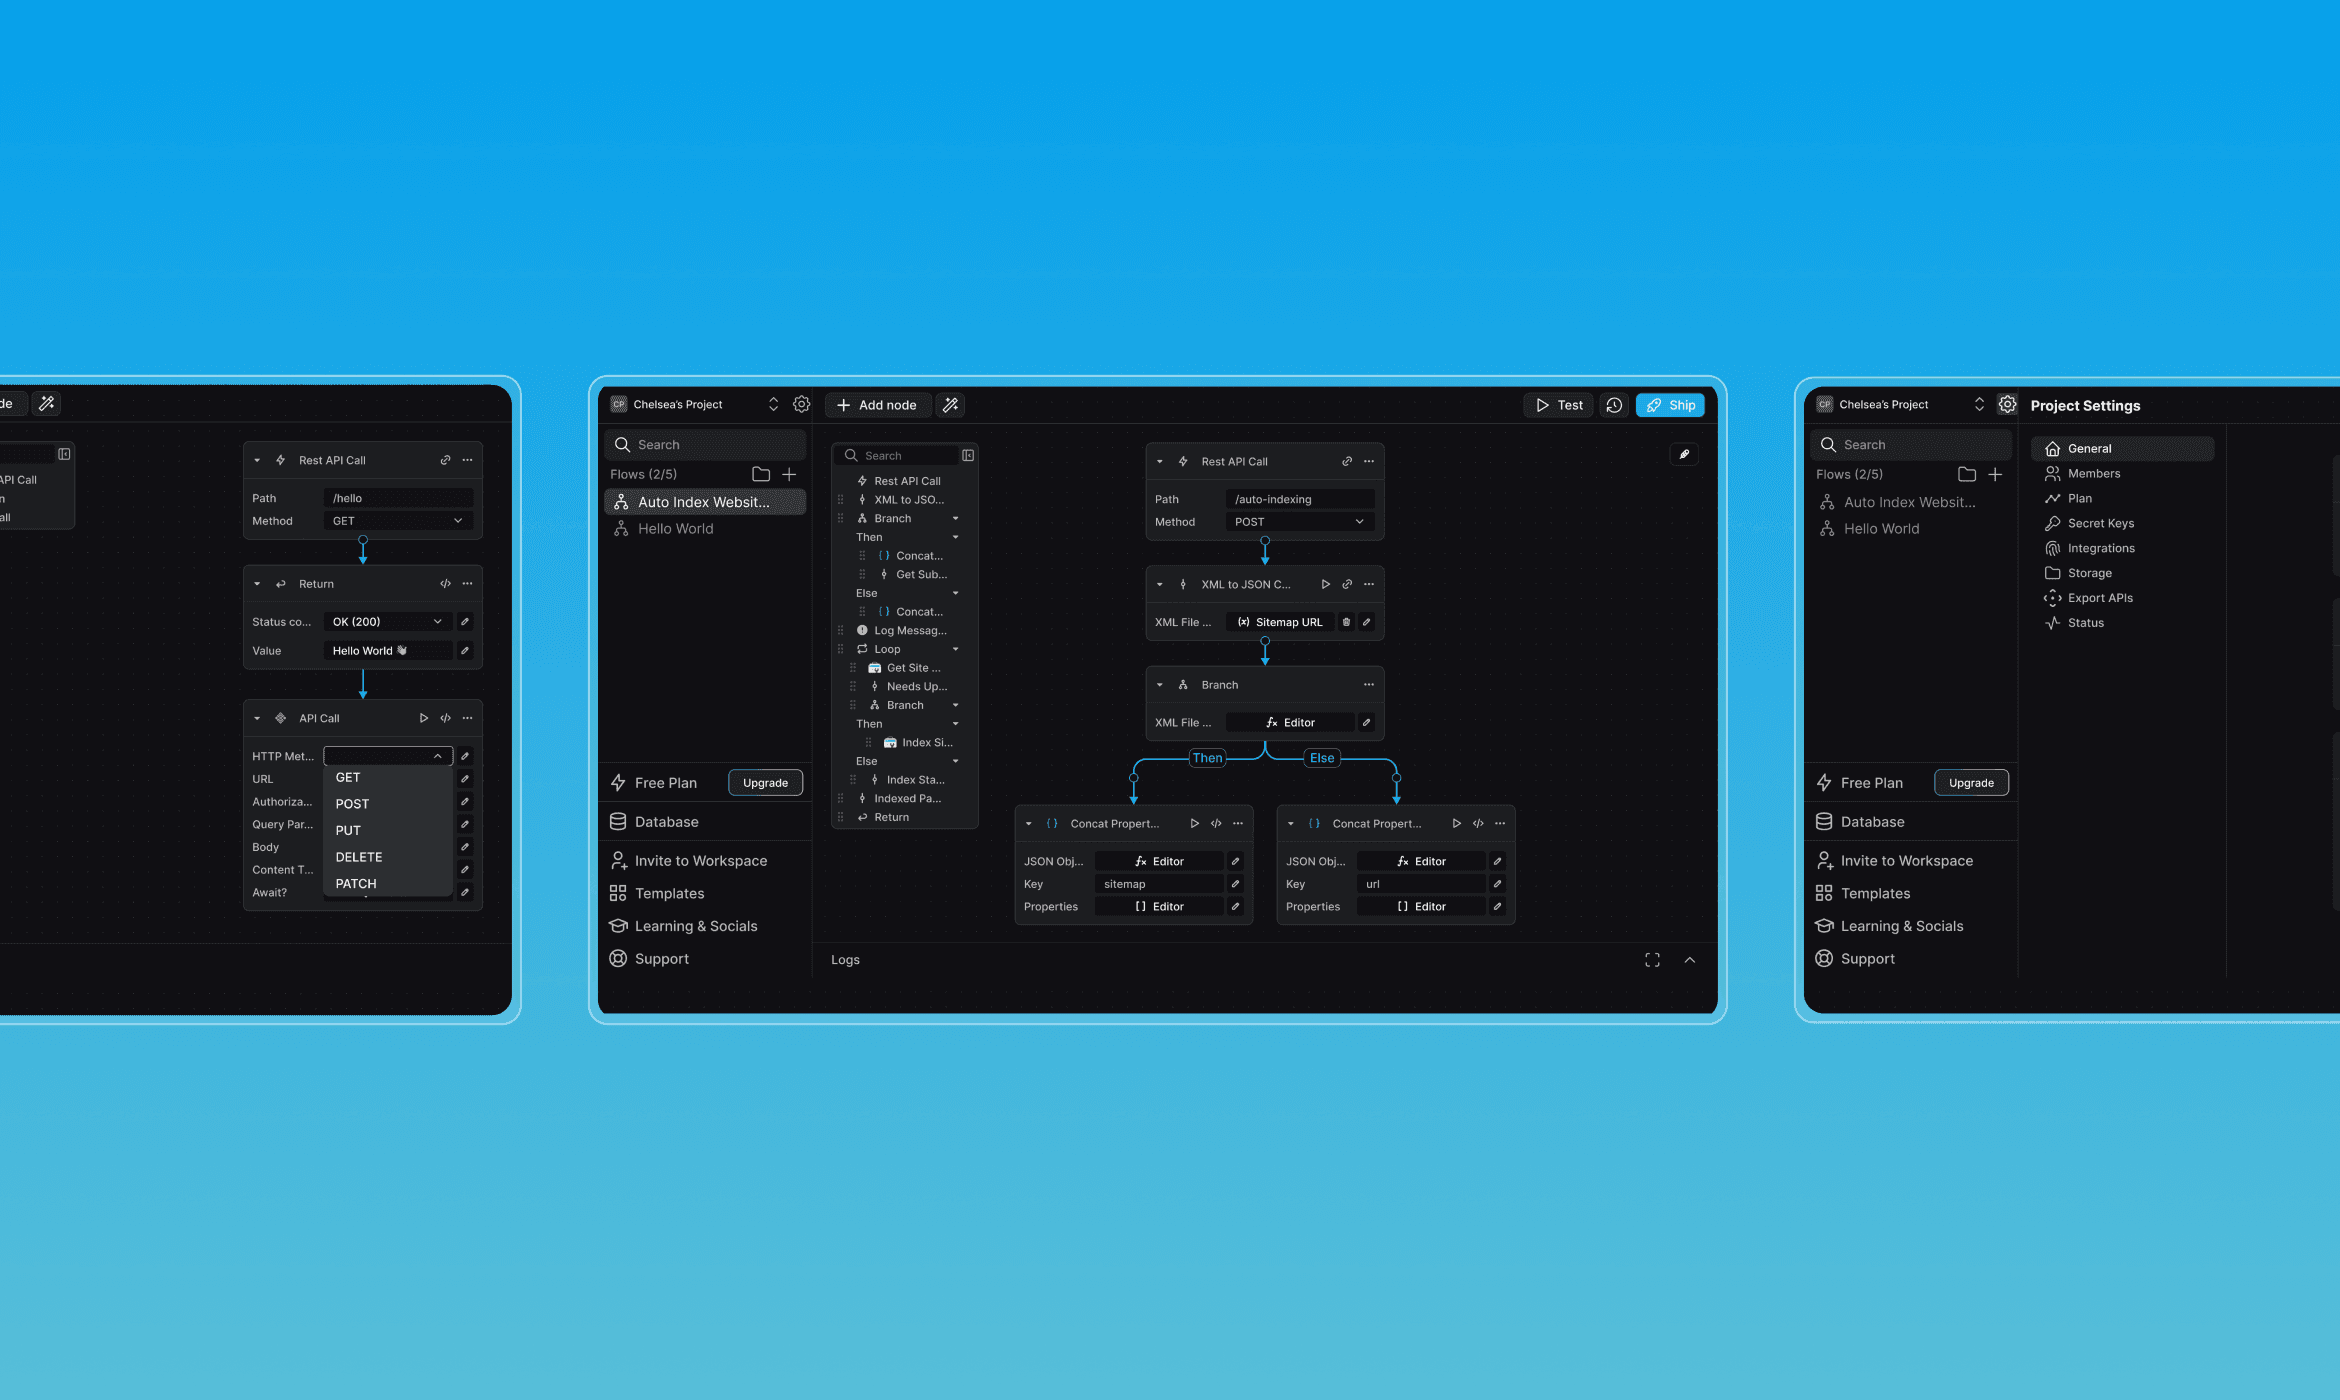This screenshot has width=2340, height=1400.
Task: Collapse the node list panel in center window
Action: click(968, 456)
